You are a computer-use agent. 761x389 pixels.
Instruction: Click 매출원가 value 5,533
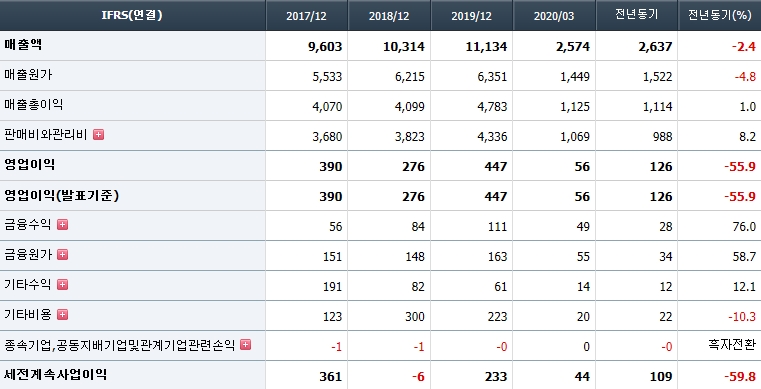pyautogui.click(x=327, y=77)
